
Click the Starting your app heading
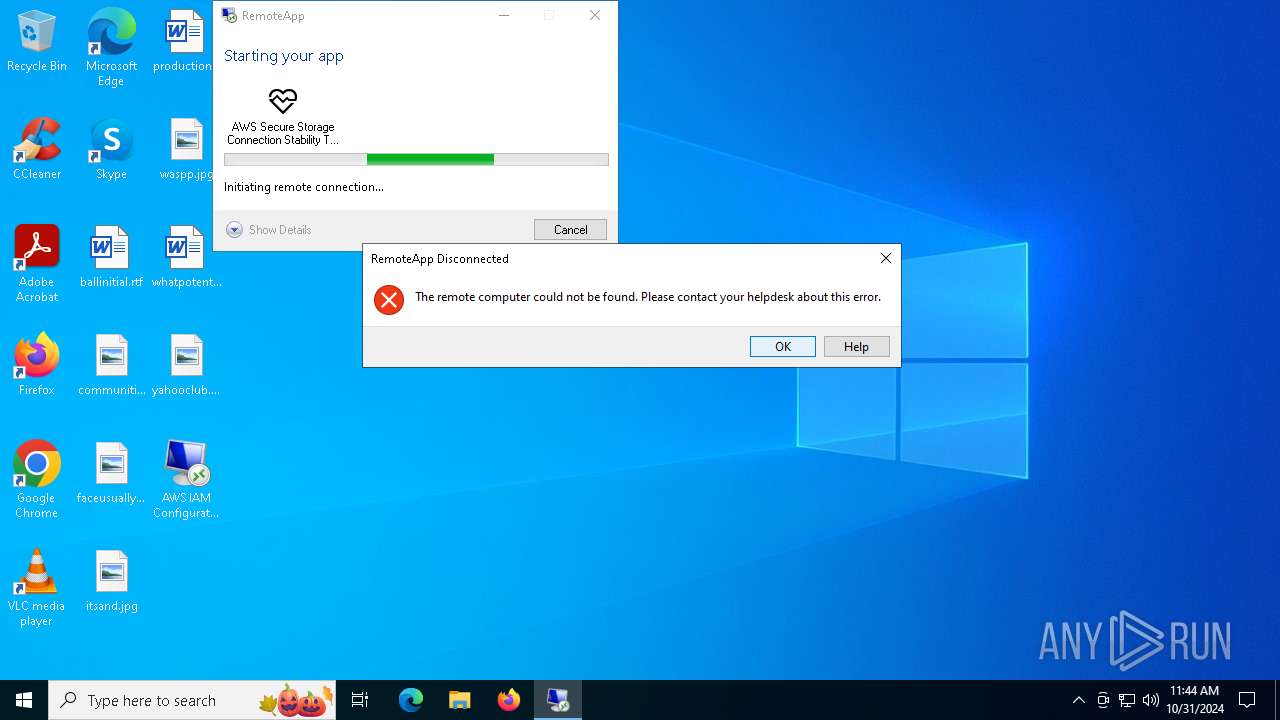point(284,56)
